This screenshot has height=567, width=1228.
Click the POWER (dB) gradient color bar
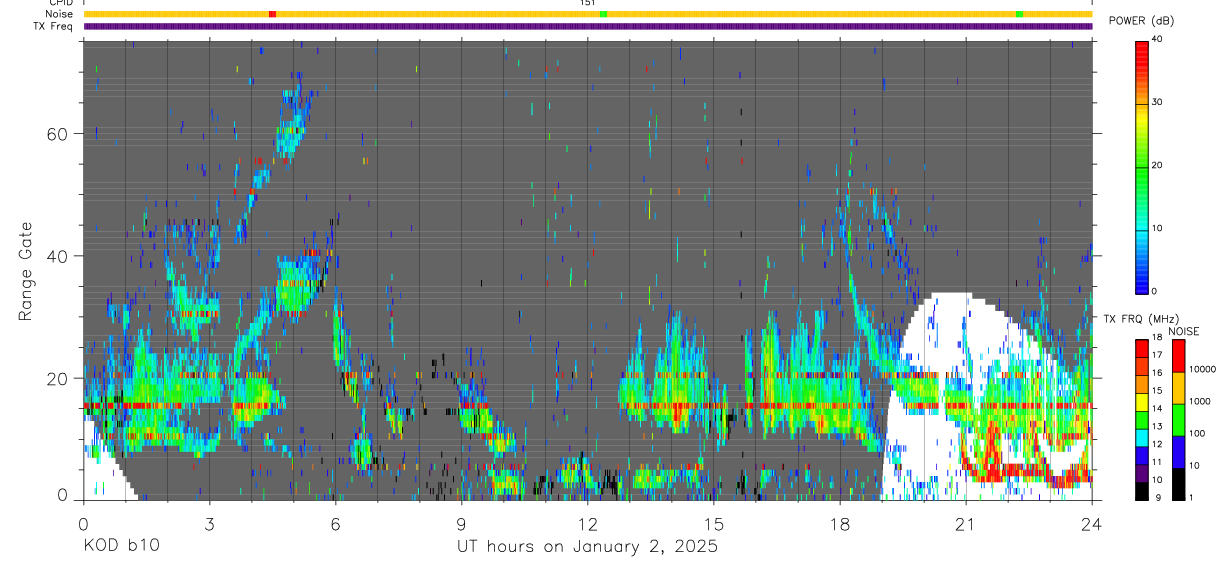(1141, 166)
